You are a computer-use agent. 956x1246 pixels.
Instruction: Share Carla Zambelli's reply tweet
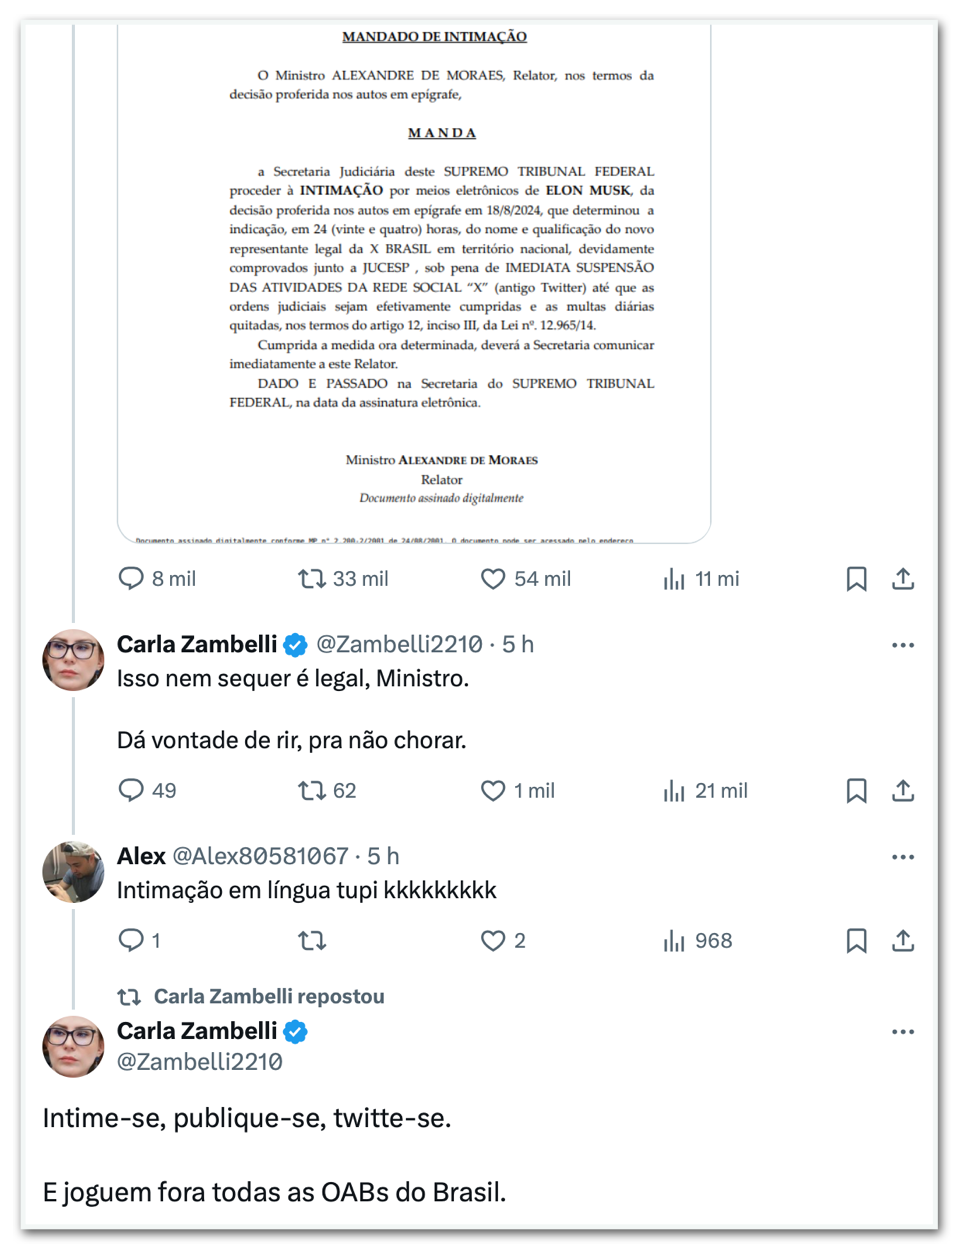[x=903, y=791]
